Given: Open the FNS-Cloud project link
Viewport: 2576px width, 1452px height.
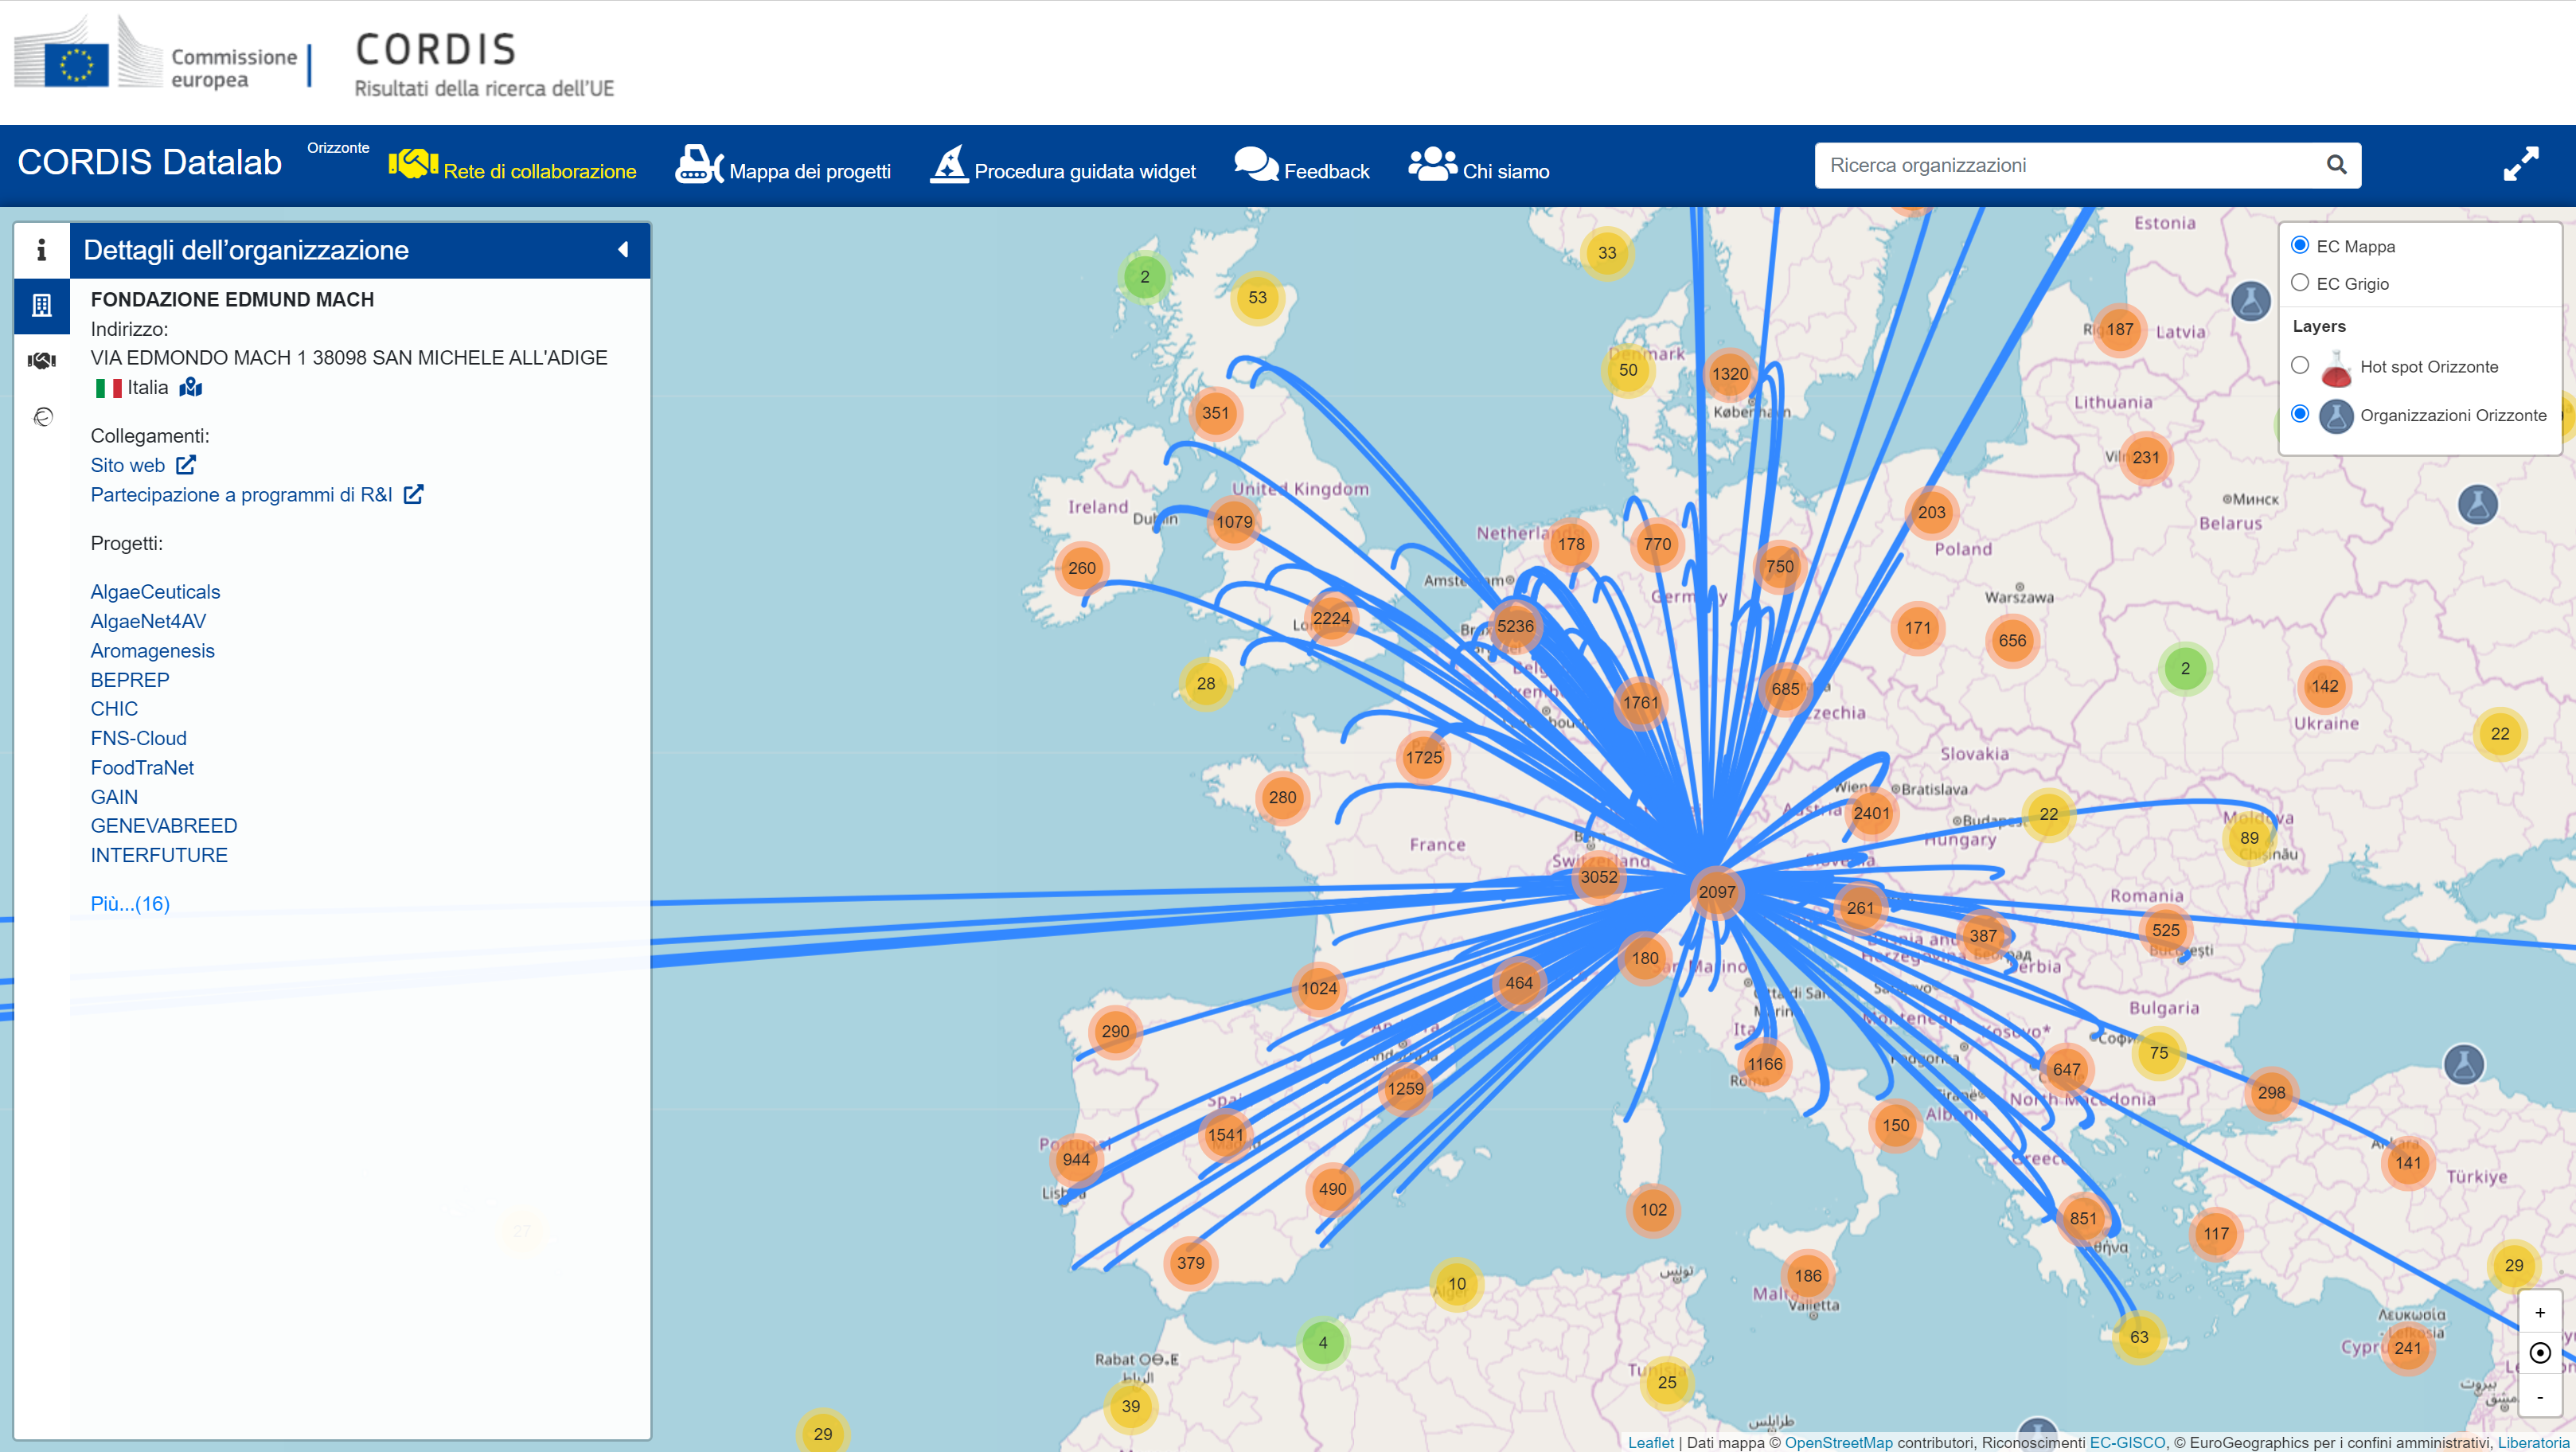Looking at the screenshot, I should [x=138, y=738].
